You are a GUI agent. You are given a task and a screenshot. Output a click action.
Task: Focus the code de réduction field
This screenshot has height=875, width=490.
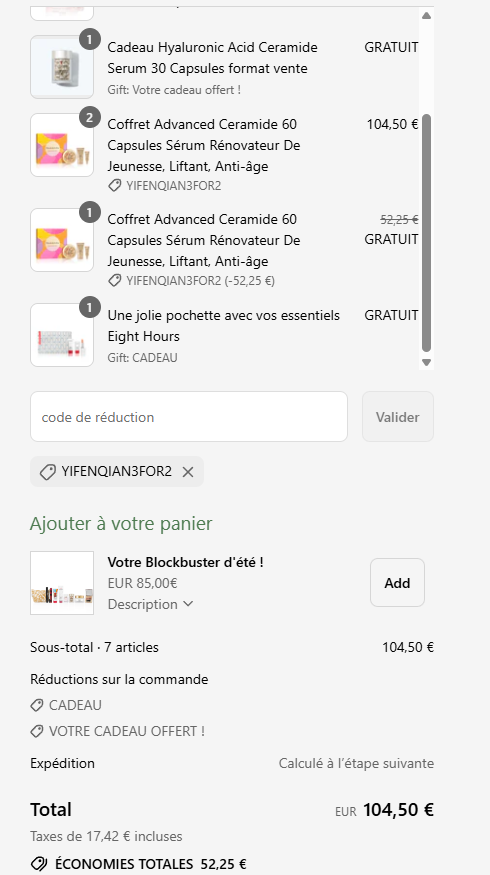tap(189, 417)
